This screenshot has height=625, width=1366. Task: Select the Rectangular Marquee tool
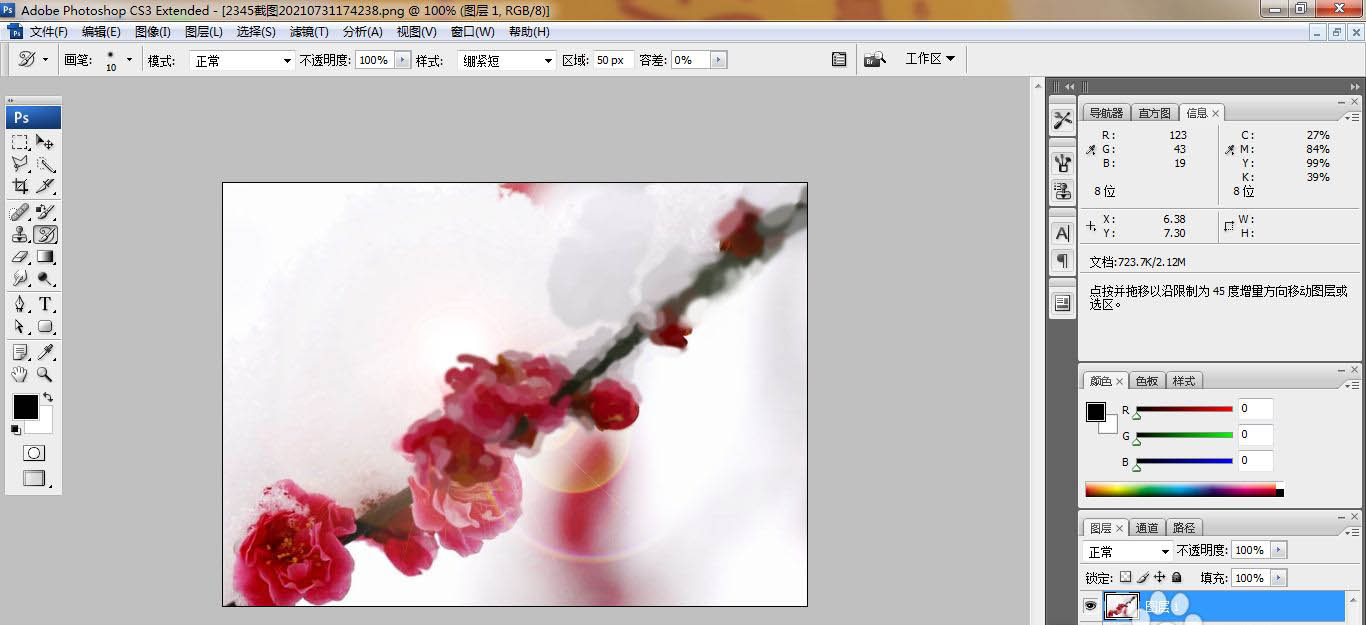(x=20, y=142)
